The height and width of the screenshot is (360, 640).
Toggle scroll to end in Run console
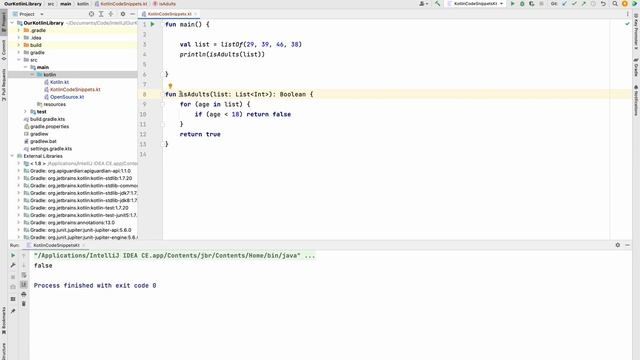24,284
